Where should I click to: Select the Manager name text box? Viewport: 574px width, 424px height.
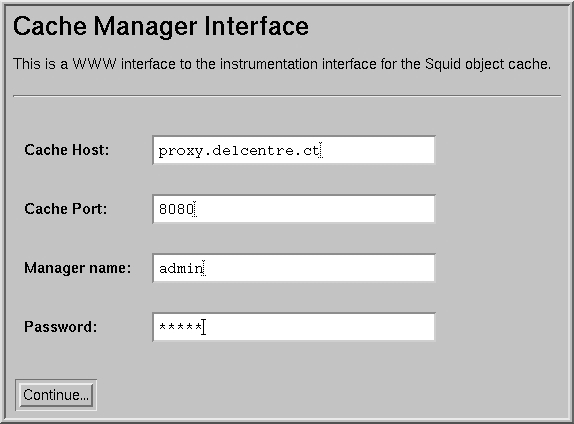294,268
